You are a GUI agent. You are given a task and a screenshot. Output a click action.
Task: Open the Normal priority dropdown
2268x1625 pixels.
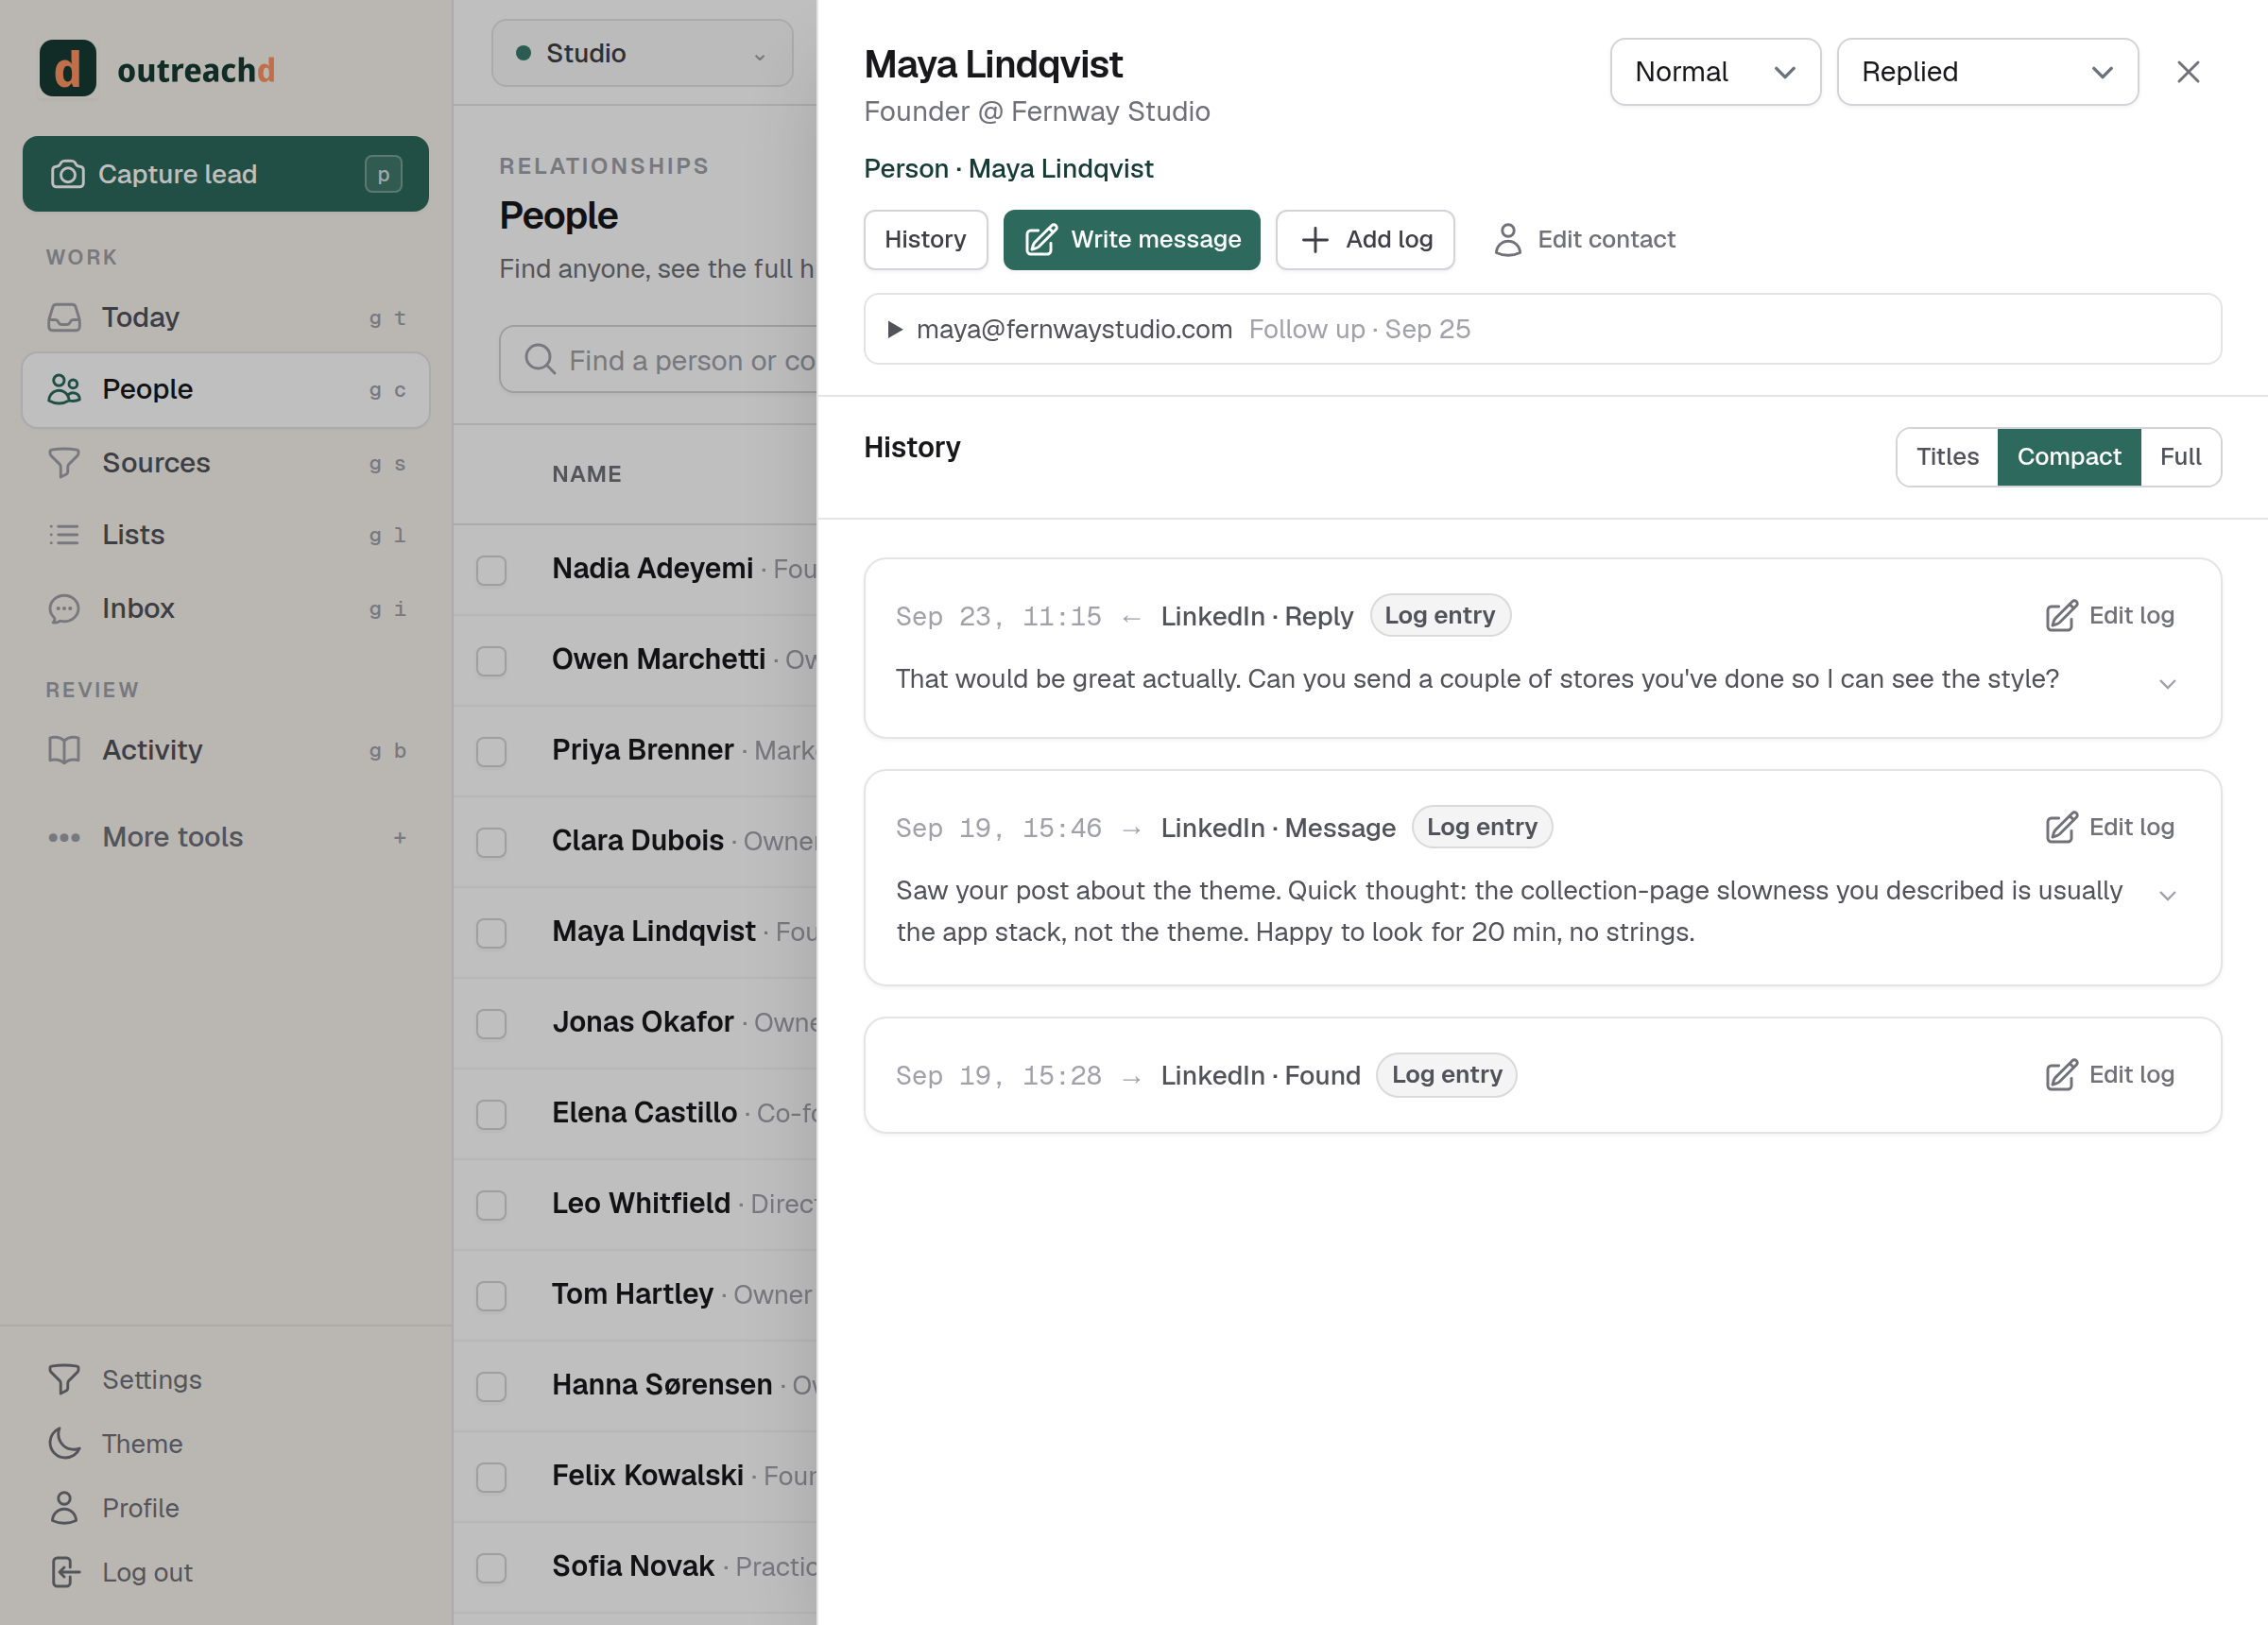(1715, 72)
